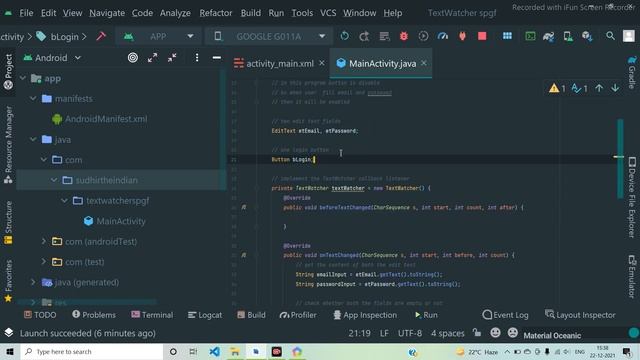The height and width of the screenshot is (360, 640).
Task: Open the Refactor menu
Action: click(216, 13)
